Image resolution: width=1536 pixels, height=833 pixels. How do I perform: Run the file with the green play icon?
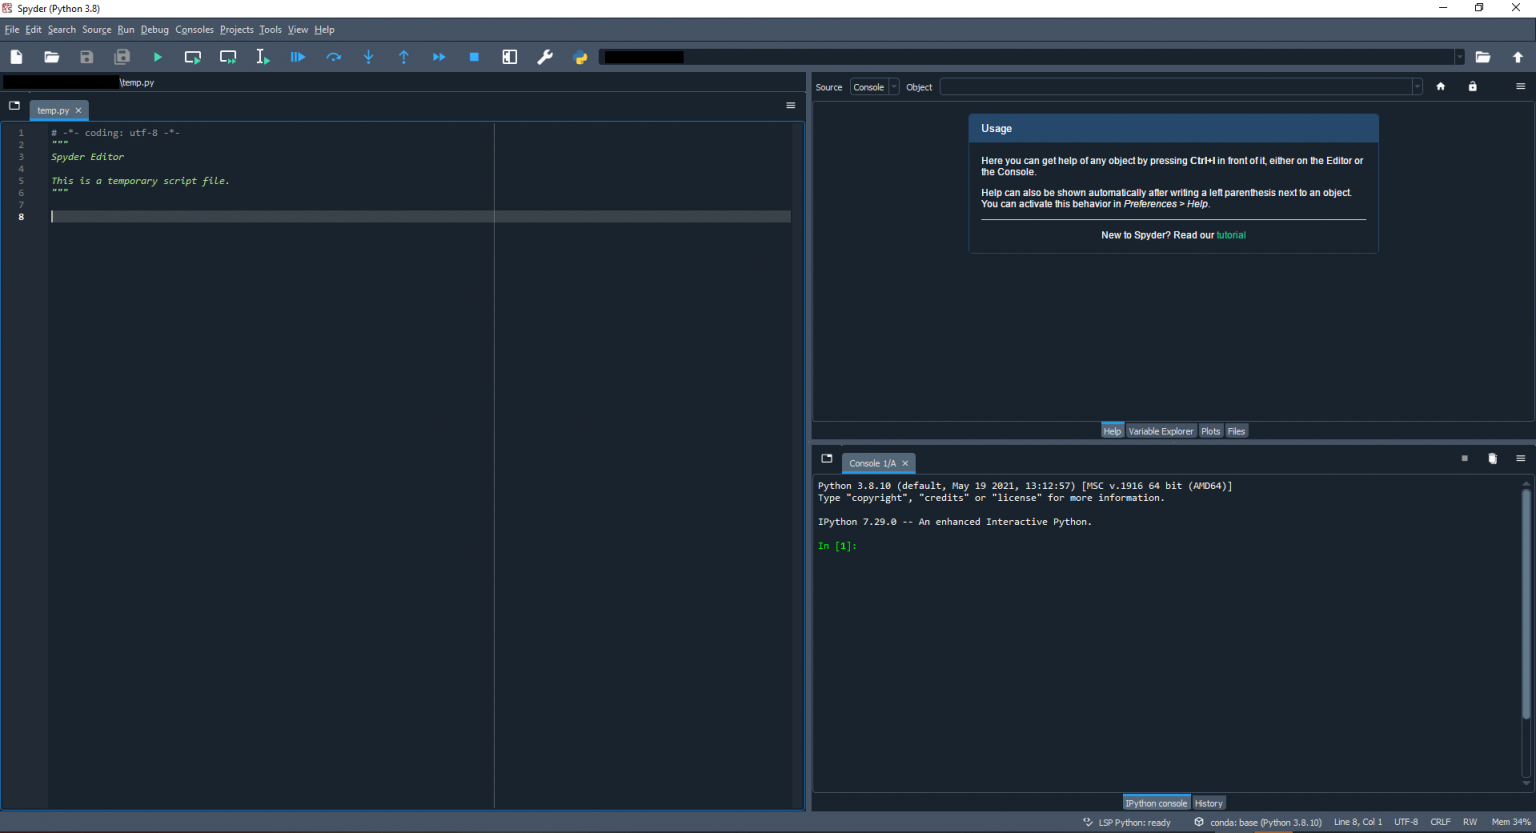(x=158, y=57)
